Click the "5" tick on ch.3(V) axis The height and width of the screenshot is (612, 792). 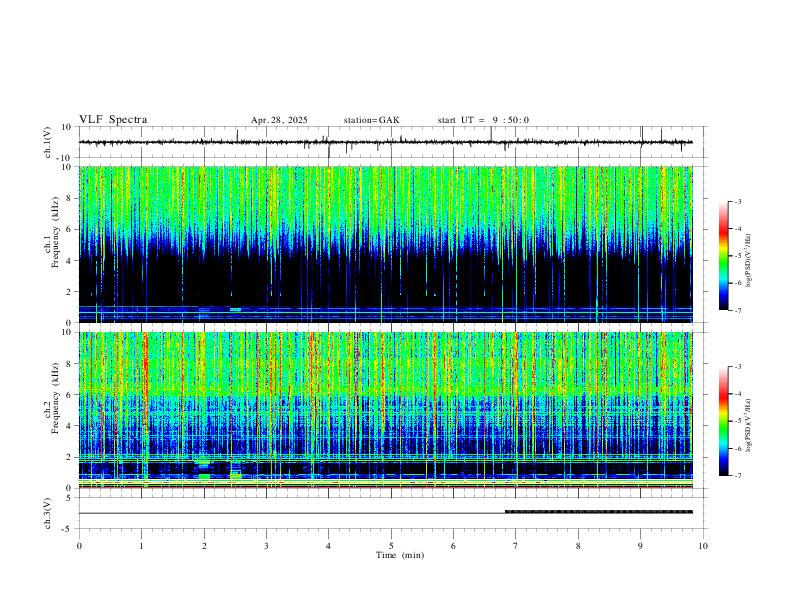click(x=70, y=498)
